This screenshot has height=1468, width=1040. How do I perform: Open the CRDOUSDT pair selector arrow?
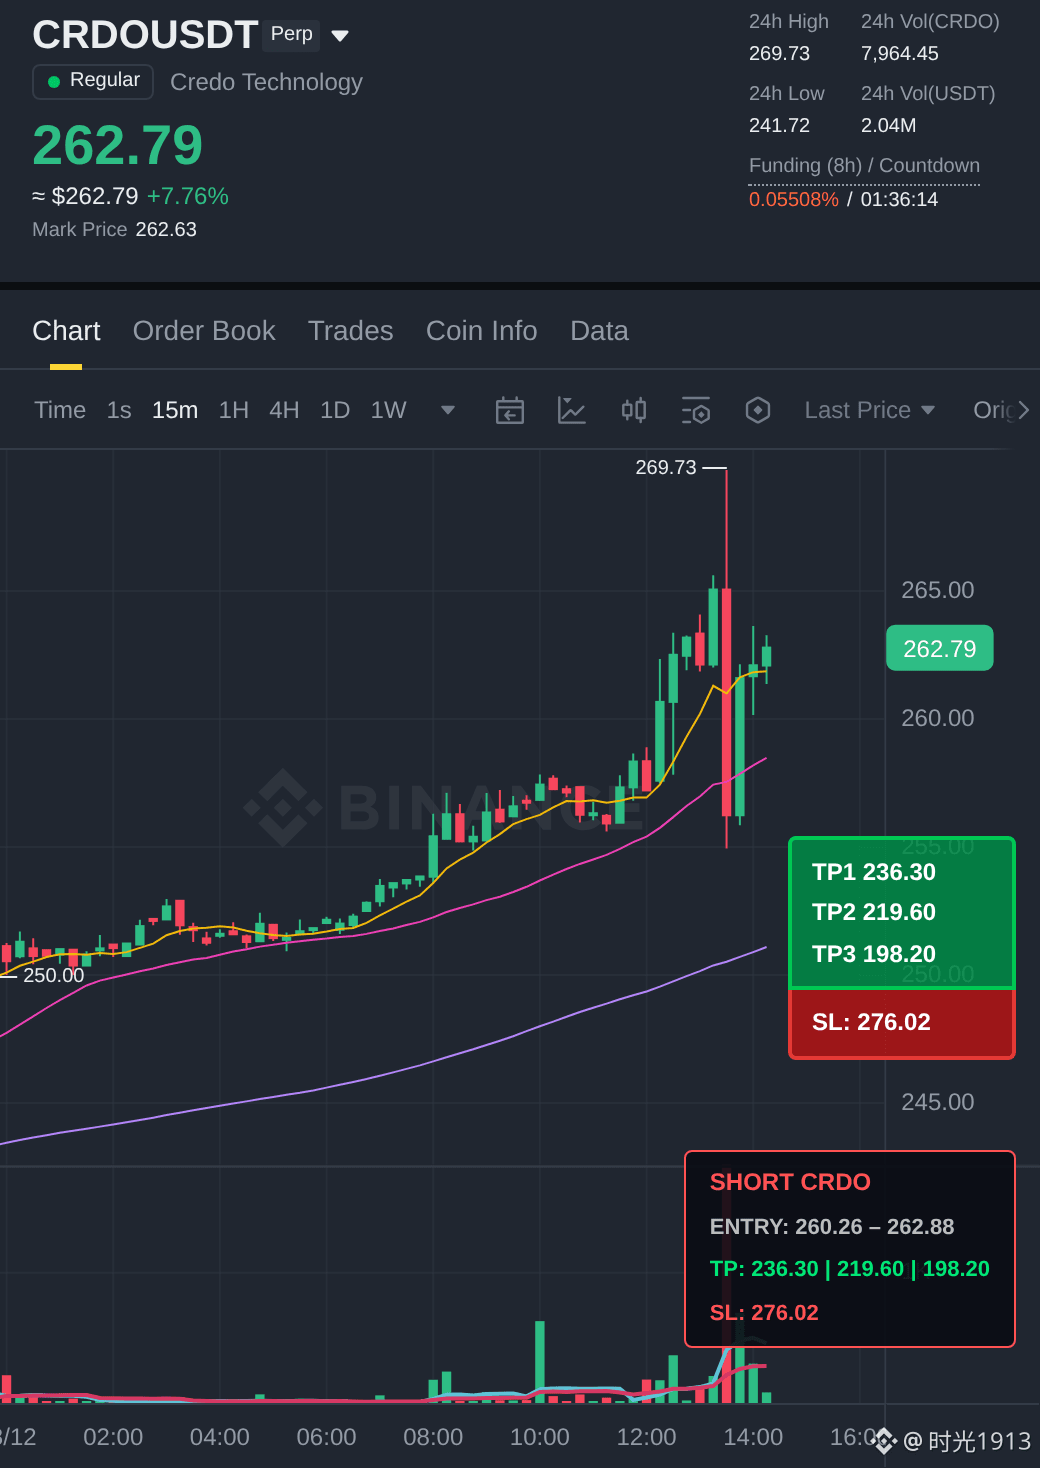340,36
